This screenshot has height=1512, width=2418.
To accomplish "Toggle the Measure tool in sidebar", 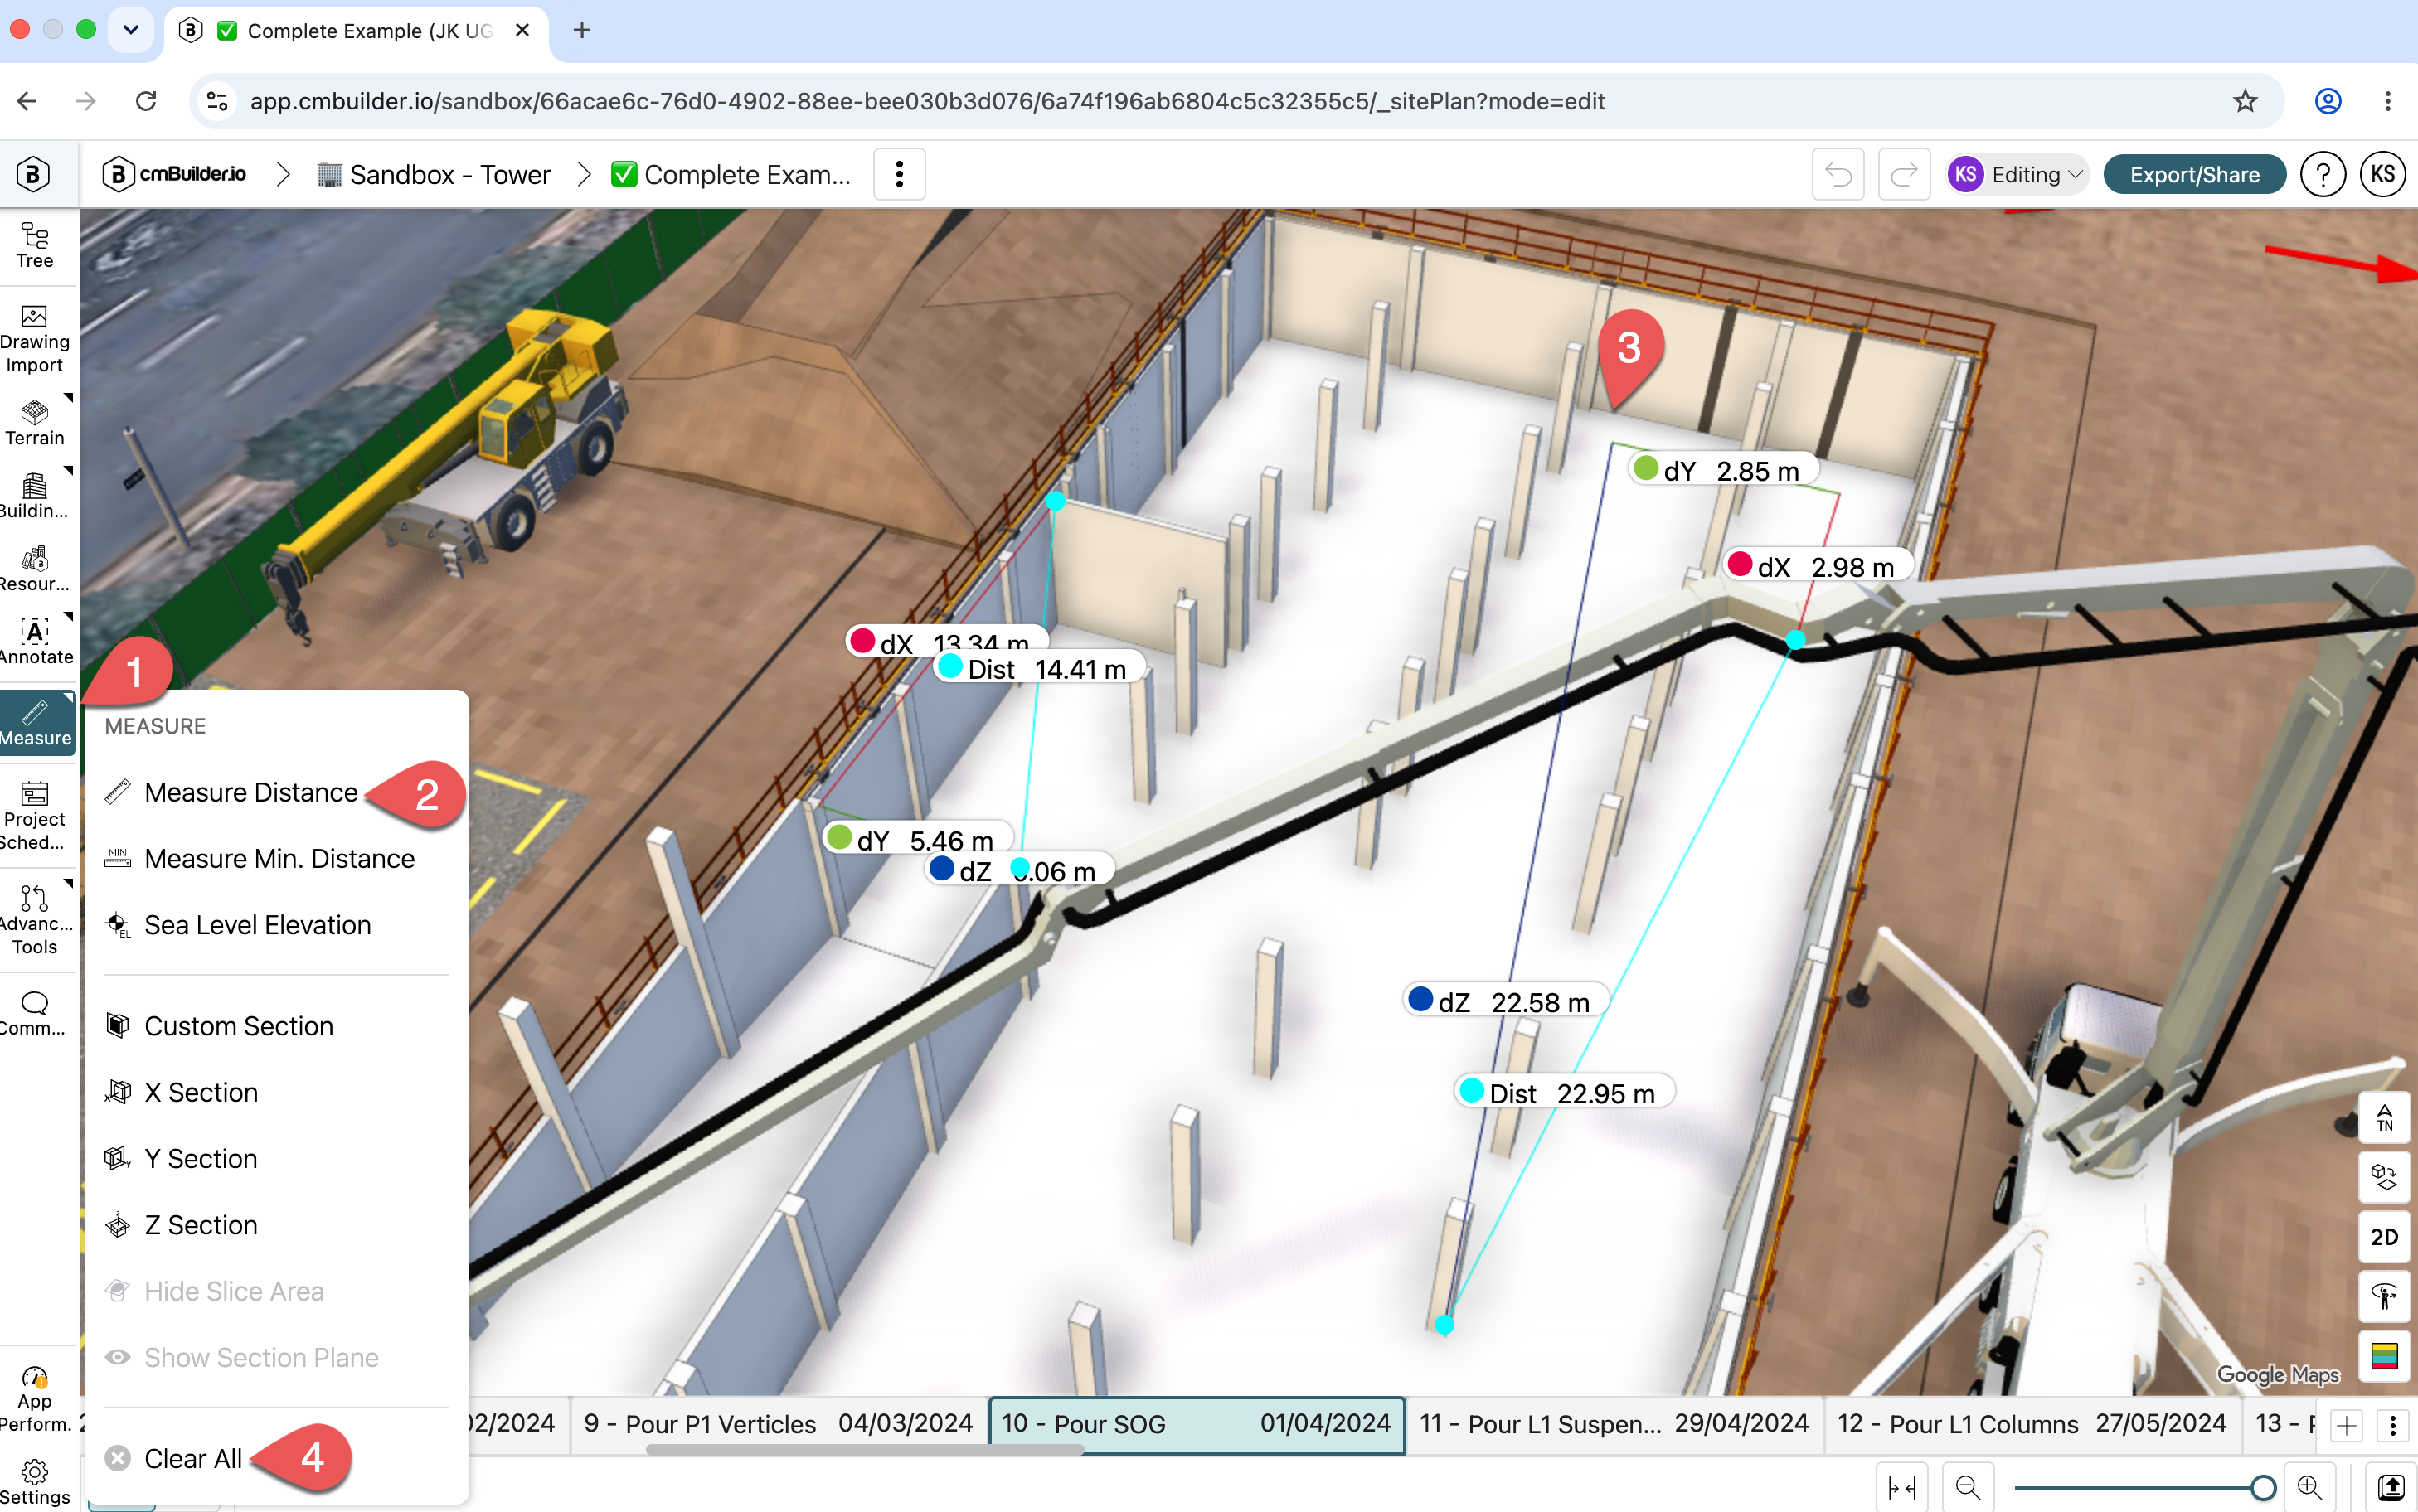I will tap(37, 723).
